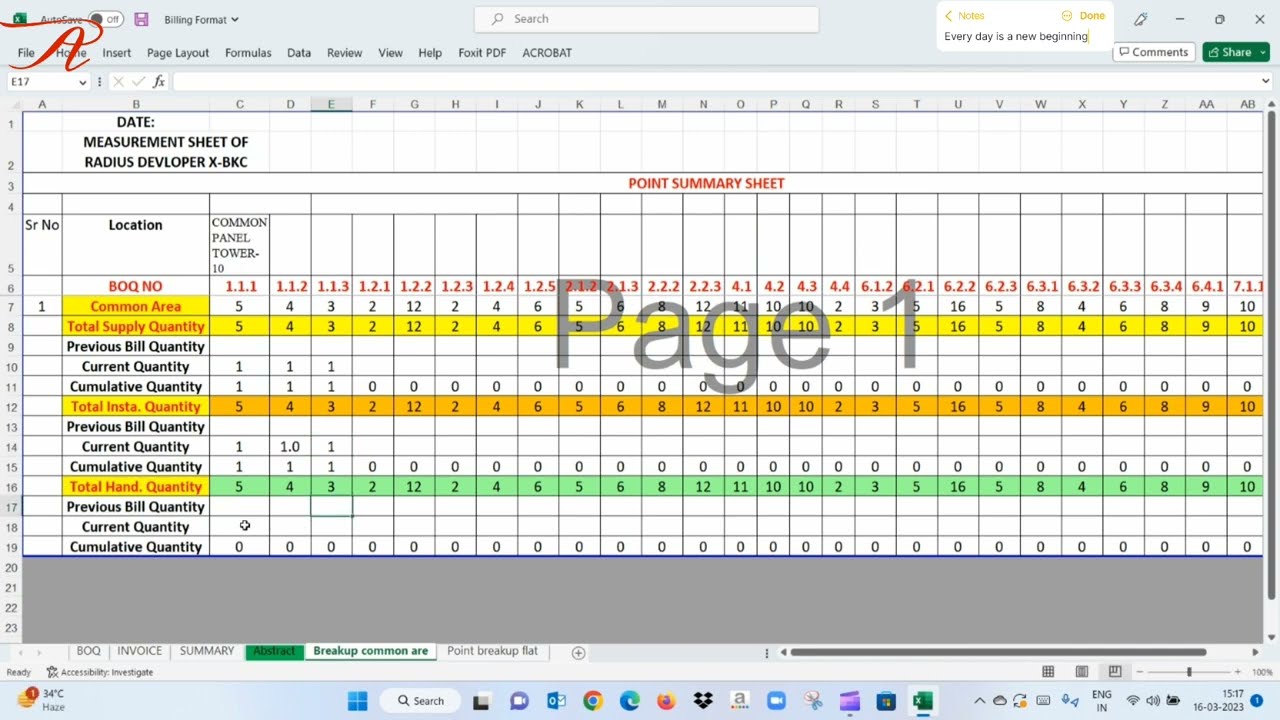Open the SUMMARY sheet tab

207,651
